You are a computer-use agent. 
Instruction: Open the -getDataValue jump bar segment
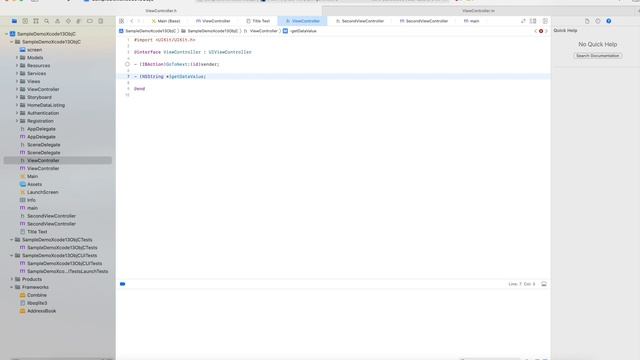300,31
